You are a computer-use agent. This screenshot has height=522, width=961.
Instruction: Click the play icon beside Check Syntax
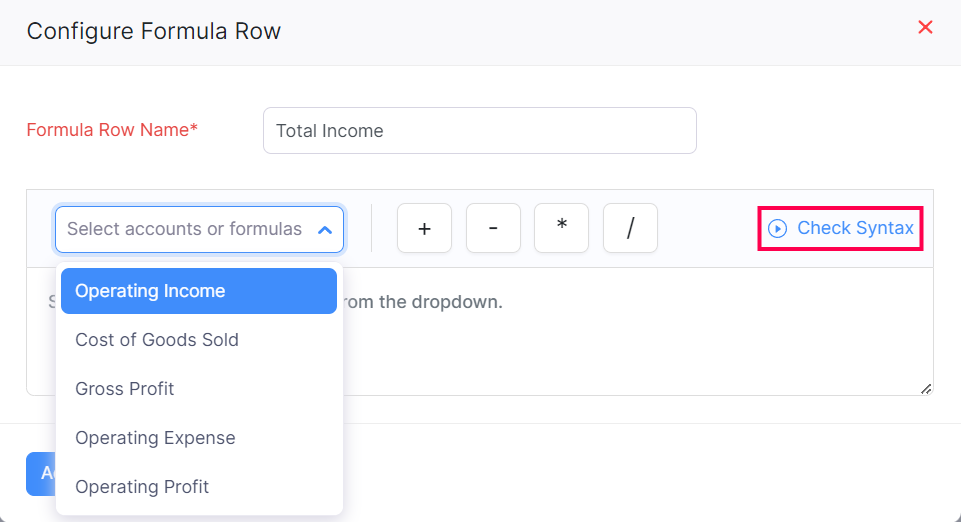777,229
